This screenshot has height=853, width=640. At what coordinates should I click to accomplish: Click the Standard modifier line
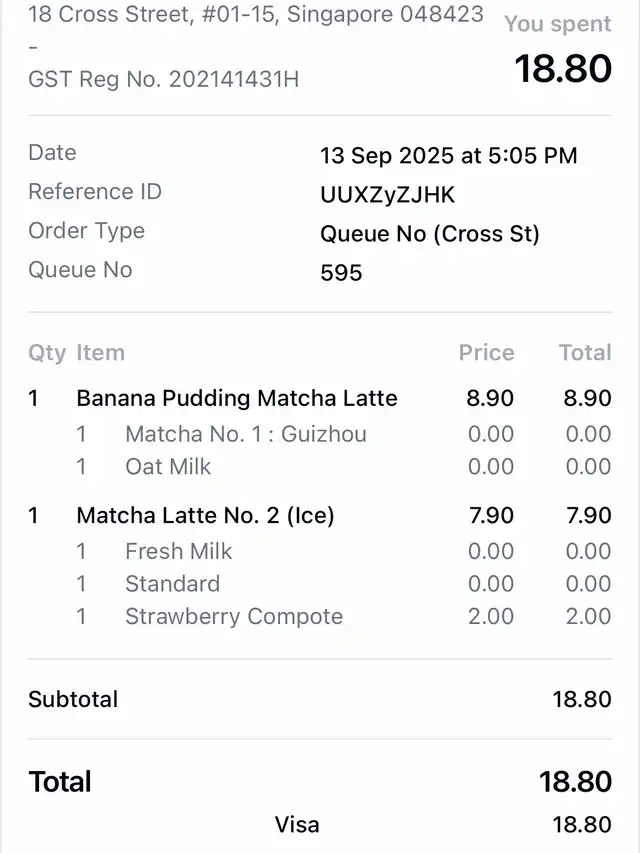(172, 583)
